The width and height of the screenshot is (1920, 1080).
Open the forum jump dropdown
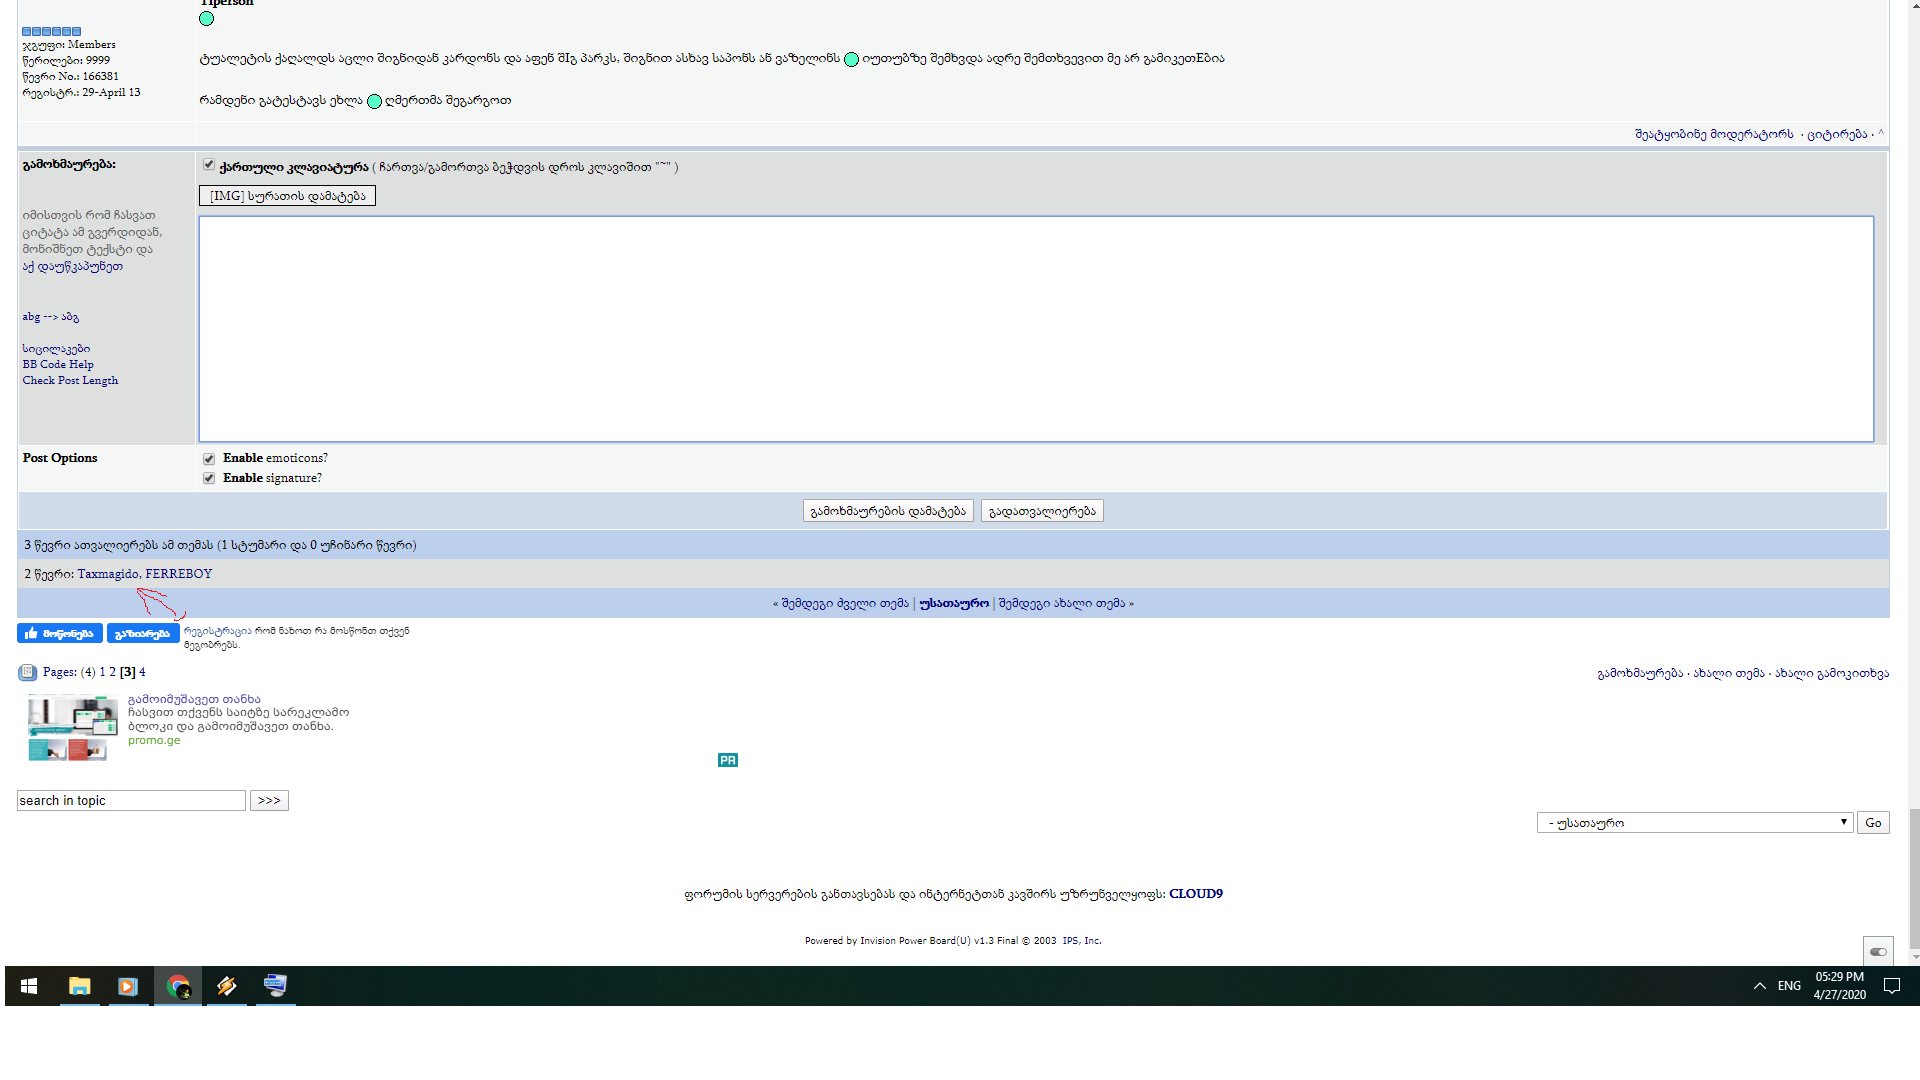tap(1694, 823)
